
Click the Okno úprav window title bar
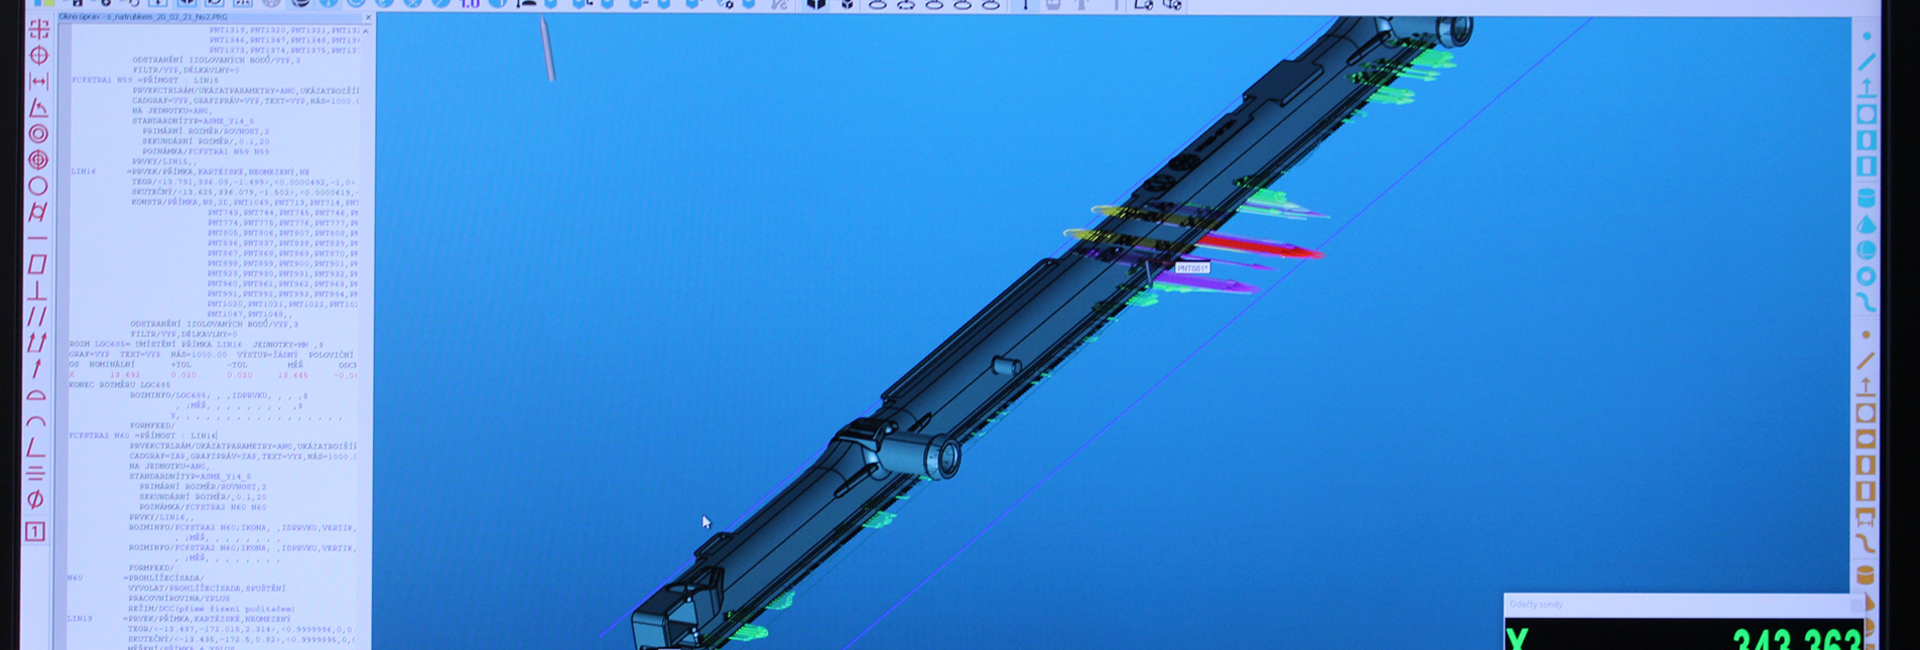pyautogui.click(x=215, y=17)
